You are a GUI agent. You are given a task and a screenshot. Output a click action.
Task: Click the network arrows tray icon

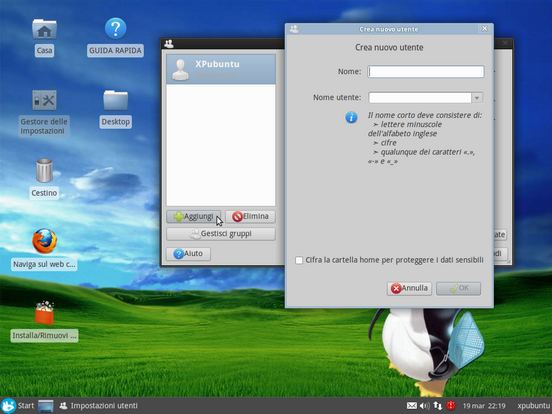(438, 406)
